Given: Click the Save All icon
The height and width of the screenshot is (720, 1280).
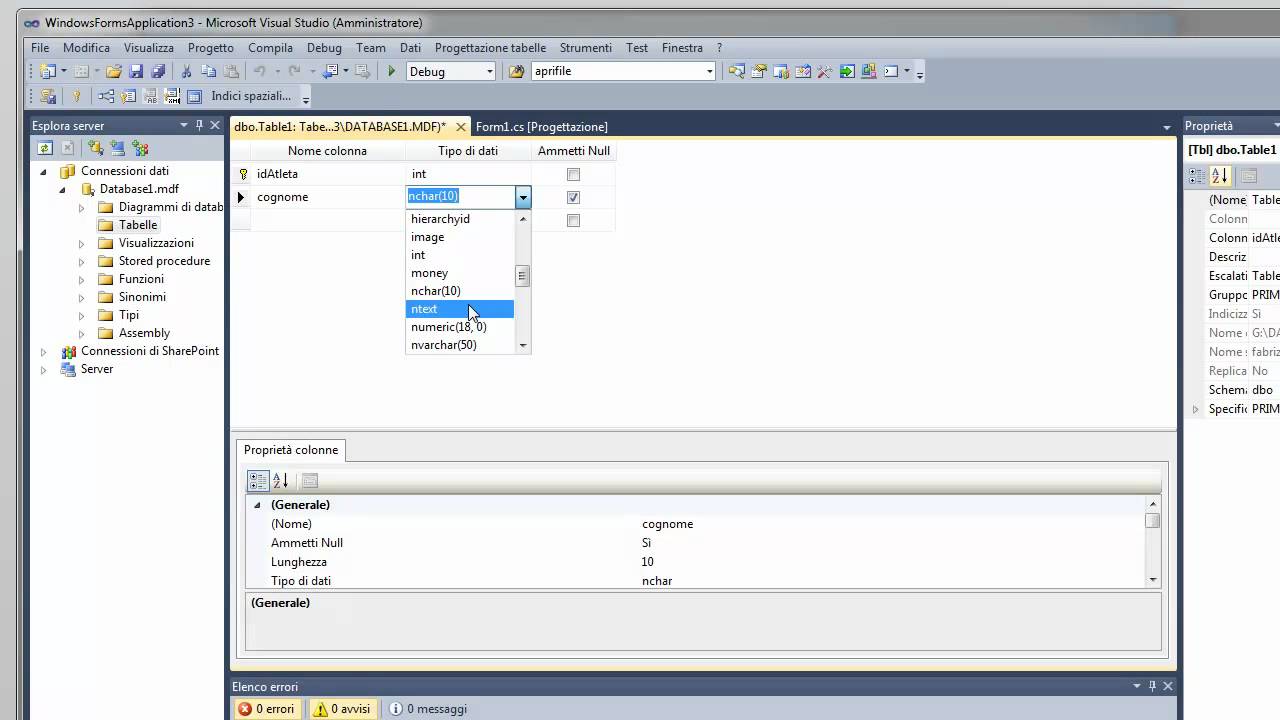Looking at the screenshot, I should 158,71.
